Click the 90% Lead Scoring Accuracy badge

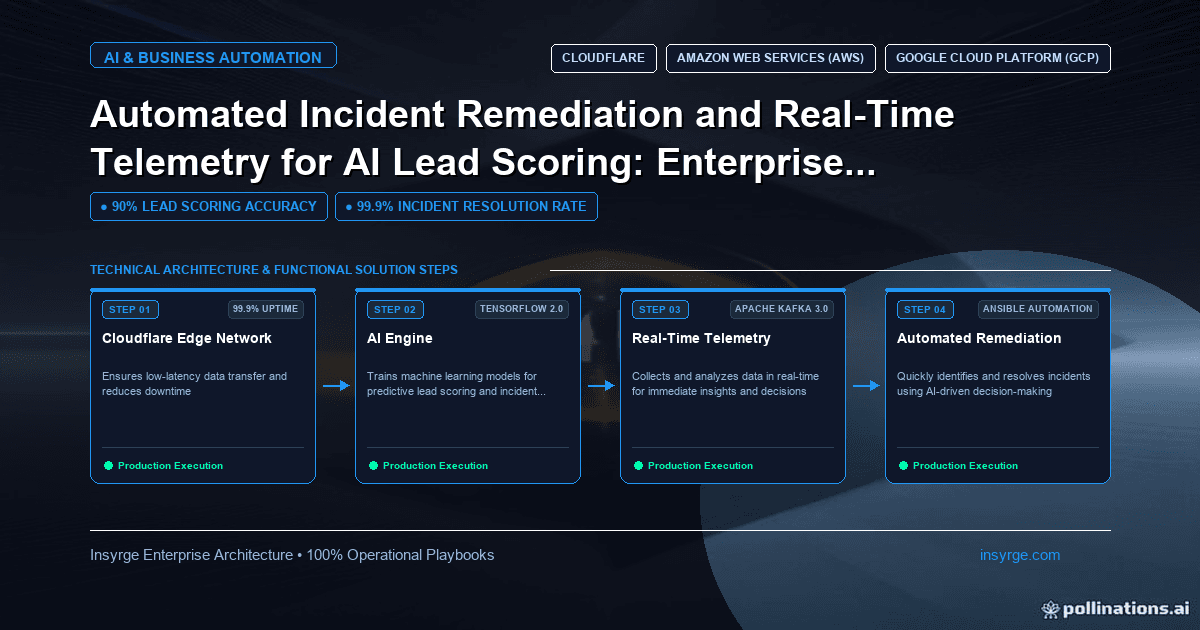click(209, 207)
